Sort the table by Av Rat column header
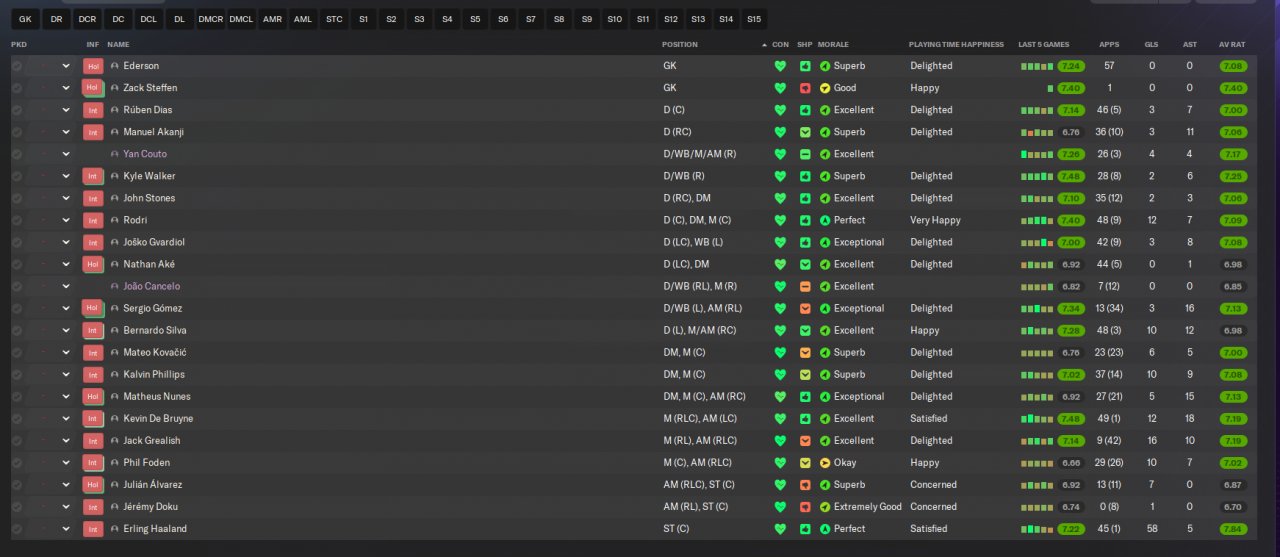1280x557 pixels. (x=1232, y=45)
